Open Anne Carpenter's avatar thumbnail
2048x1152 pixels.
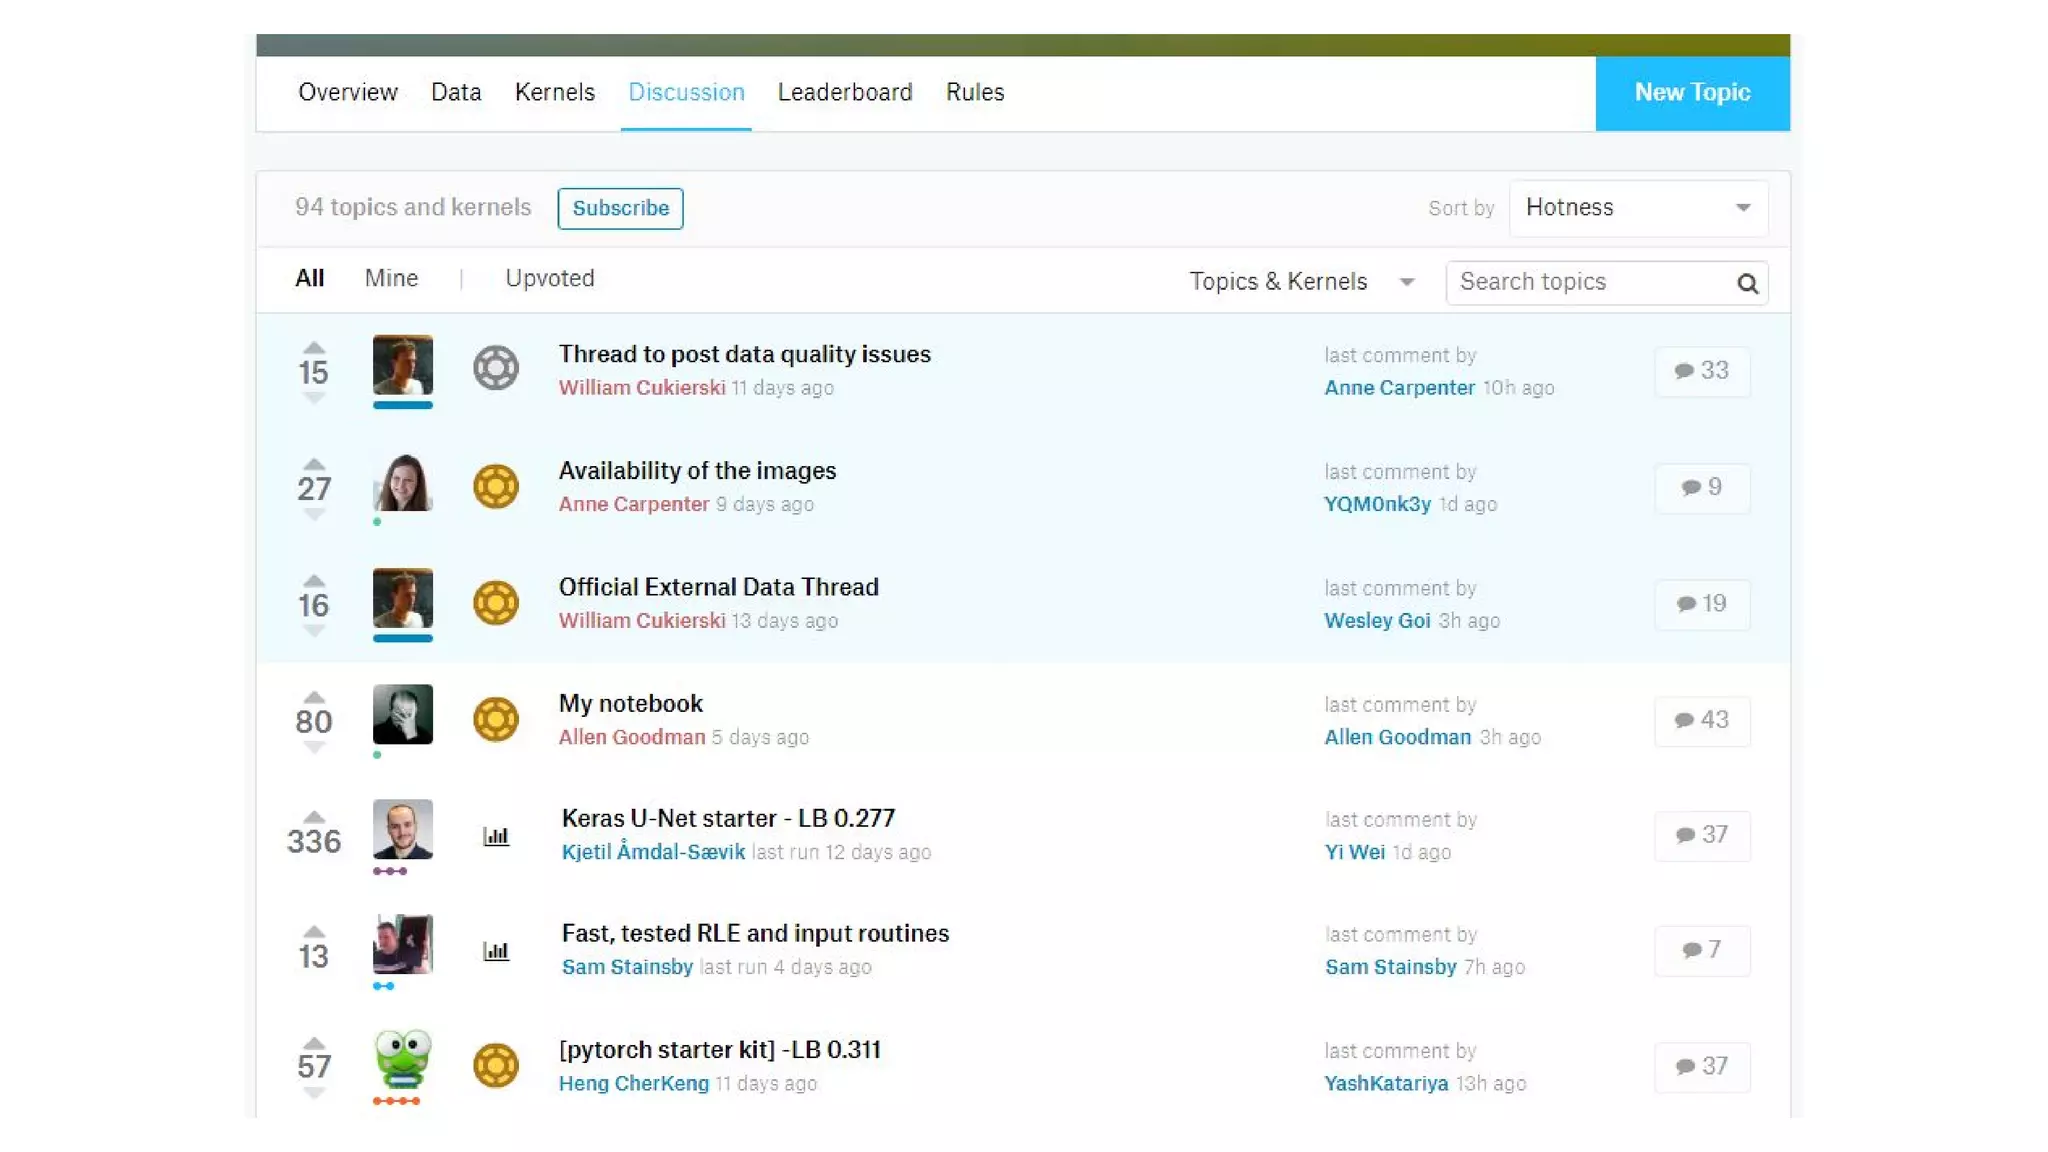(x=402, y=483)
